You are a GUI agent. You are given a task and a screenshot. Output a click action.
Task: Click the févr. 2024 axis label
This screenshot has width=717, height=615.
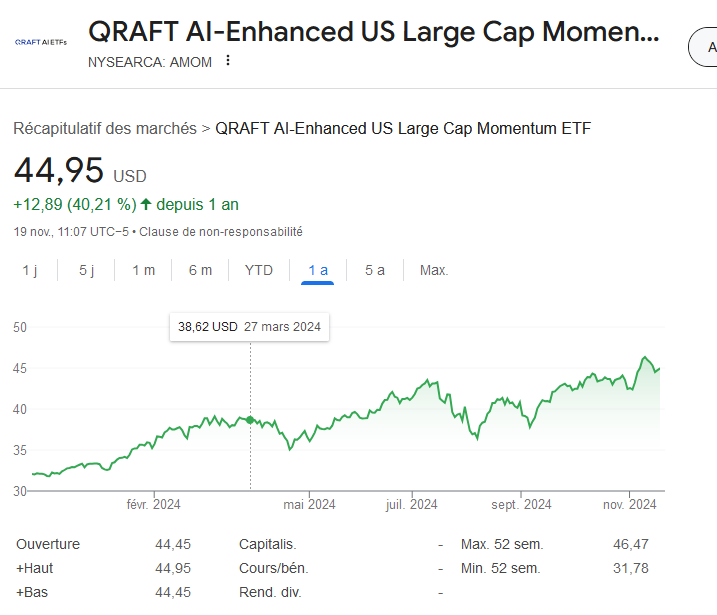click(154, 504)
